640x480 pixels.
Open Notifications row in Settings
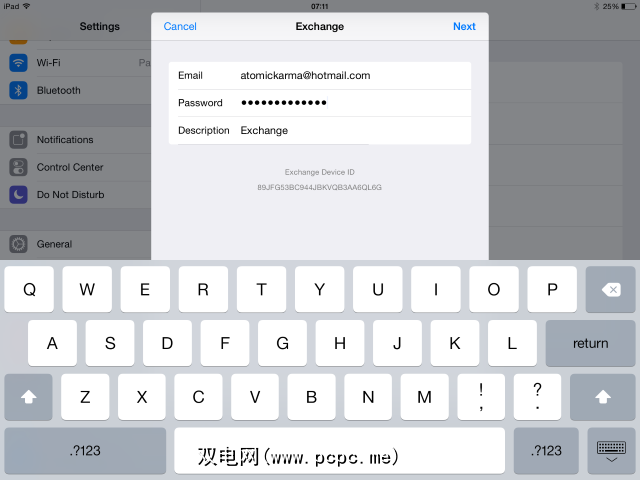[x=76, y=140]
